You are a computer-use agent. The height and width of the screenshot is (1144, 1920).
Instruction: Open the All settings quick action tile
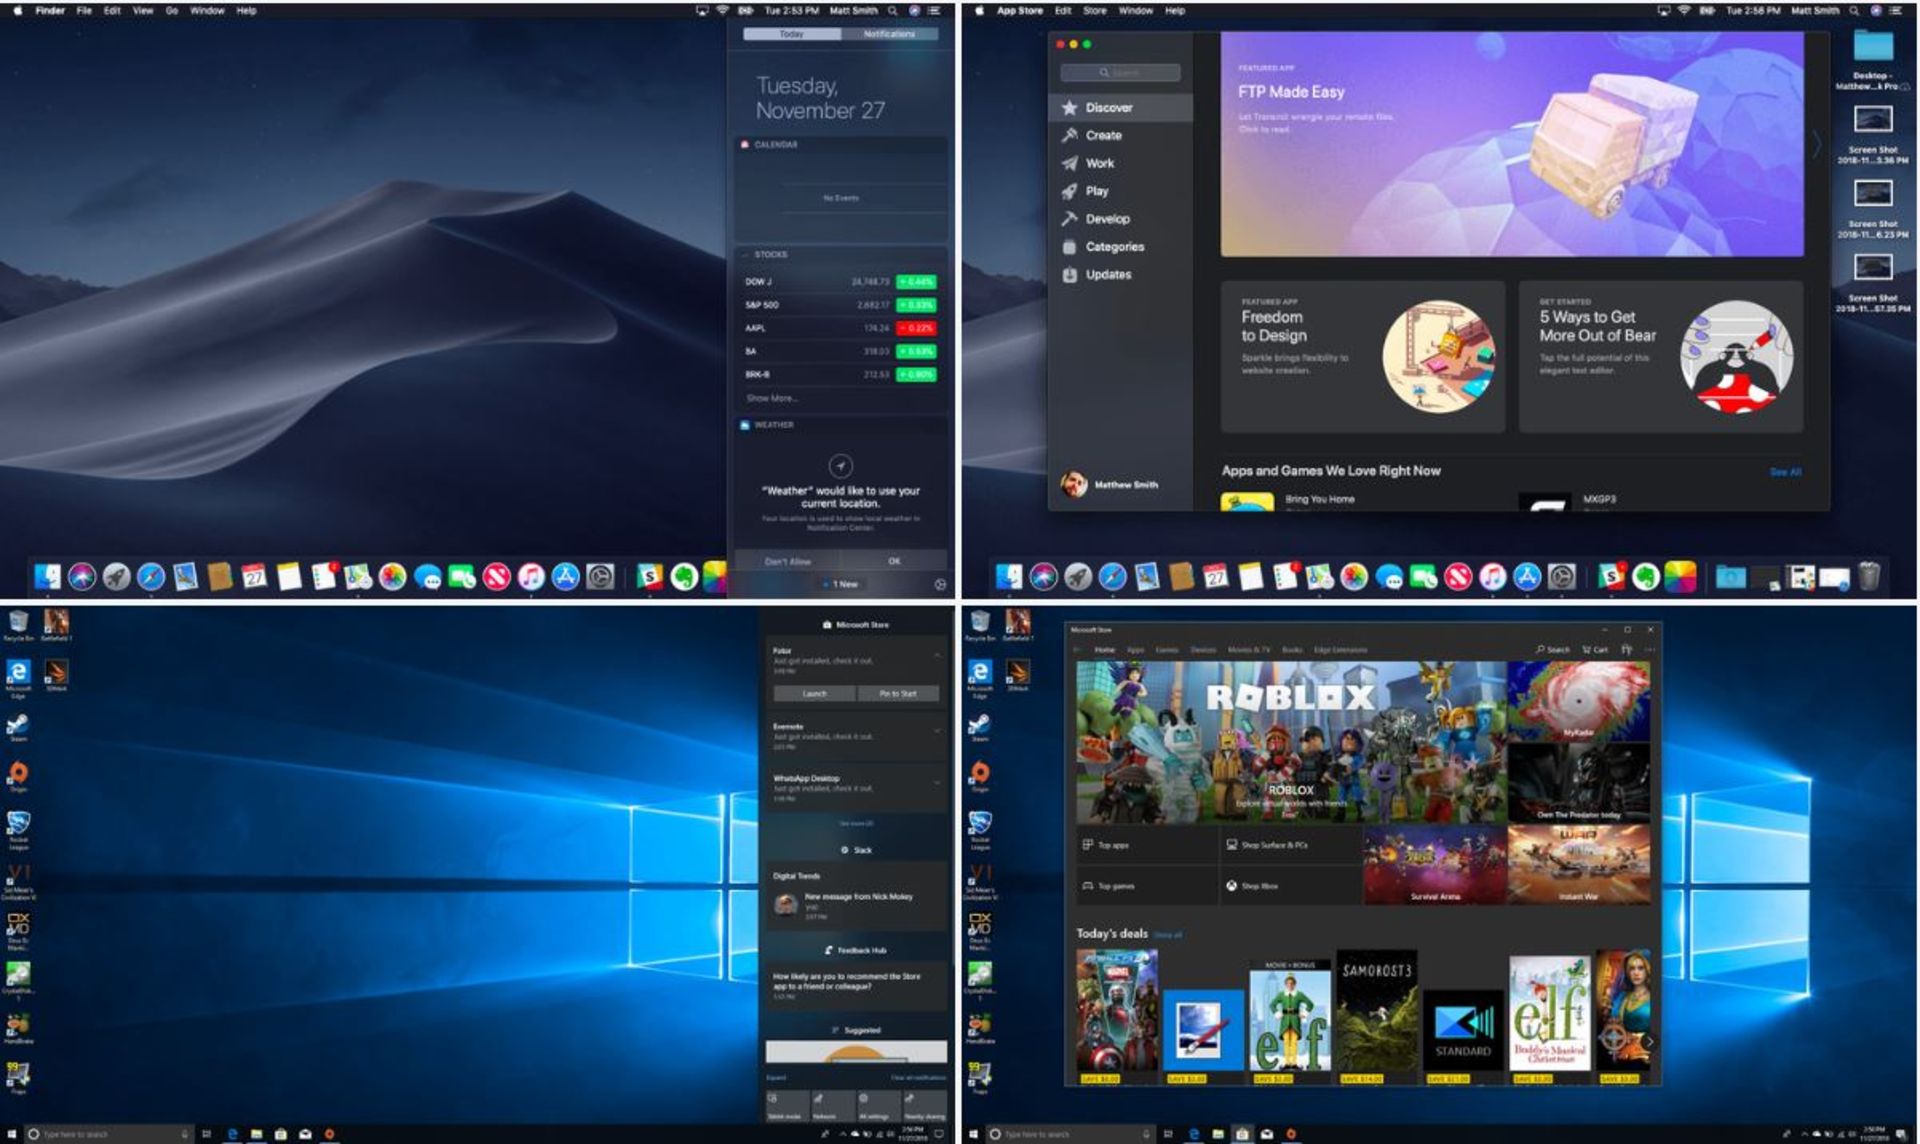pos(878,1106)
